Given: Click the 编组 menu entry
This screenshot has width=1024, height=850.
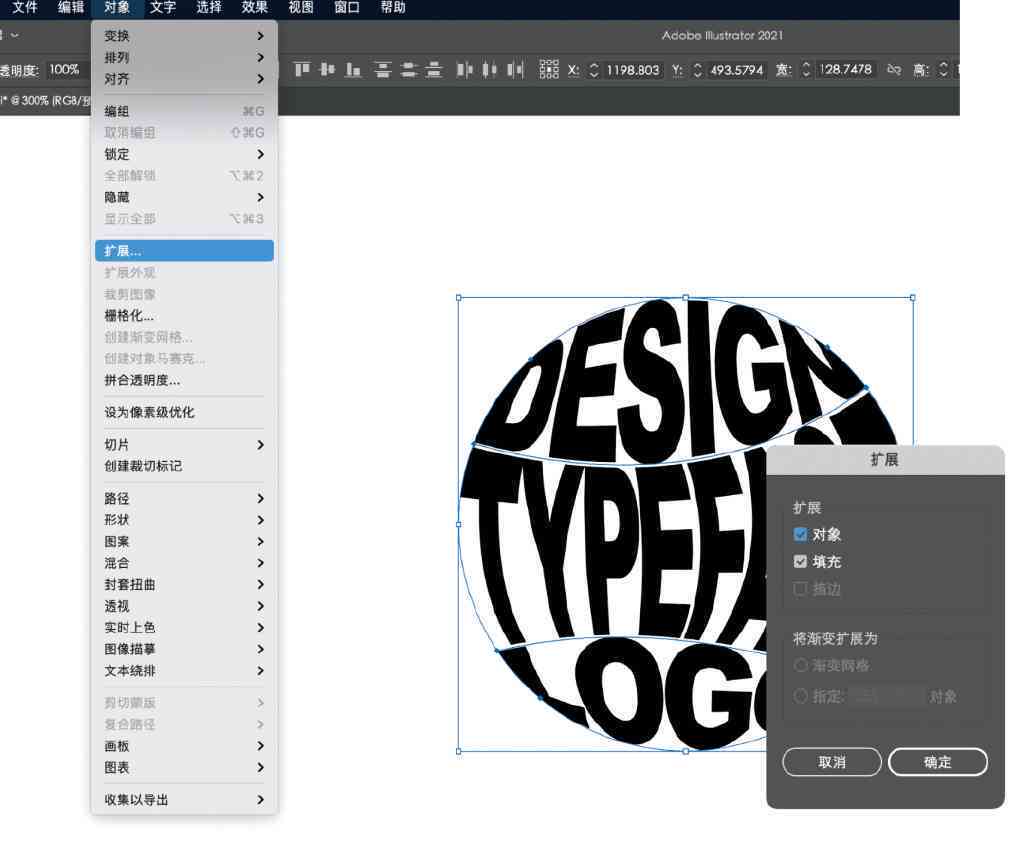Looking at the screenshot, I should (184, 112).
